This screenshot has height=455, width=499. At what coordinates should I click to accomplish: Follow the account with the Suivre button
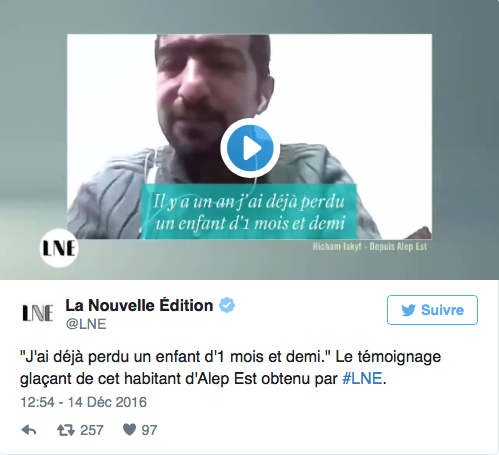tap(432, 310)
